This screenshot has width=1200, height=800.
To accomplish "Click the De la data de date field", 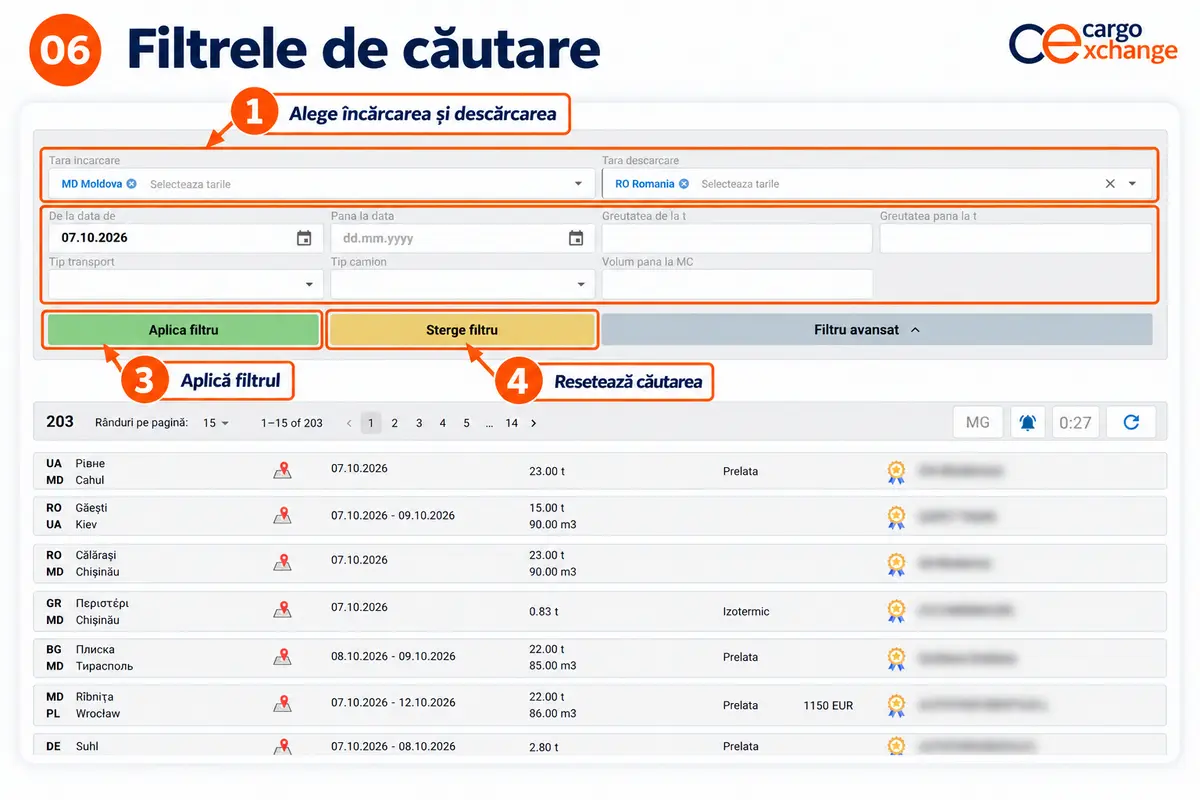I will pos(185,238).
